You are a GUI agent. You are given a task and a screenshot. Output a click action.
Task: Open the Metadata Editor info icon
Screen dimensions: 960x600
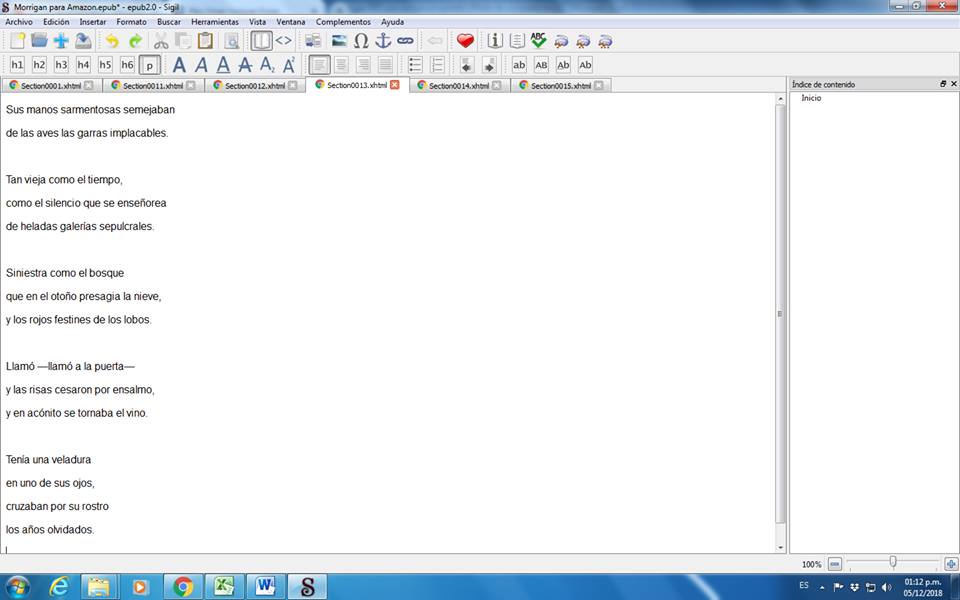(x=495, y=41)
